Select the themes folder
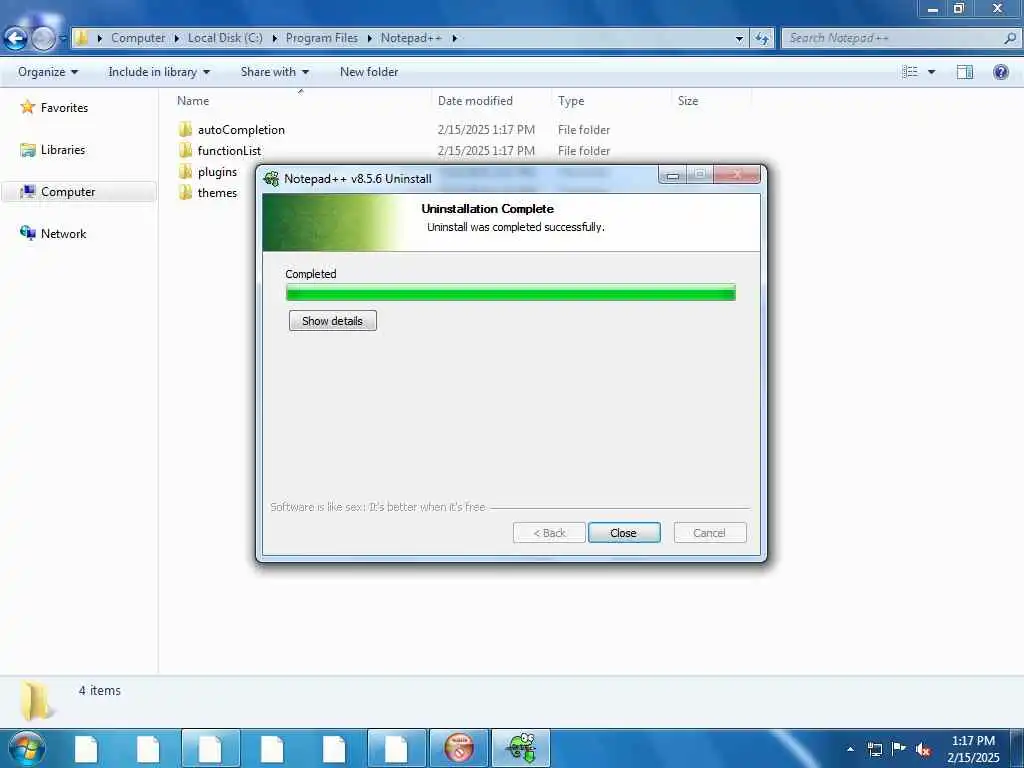 pyautogui.click(x=217, y=193)
